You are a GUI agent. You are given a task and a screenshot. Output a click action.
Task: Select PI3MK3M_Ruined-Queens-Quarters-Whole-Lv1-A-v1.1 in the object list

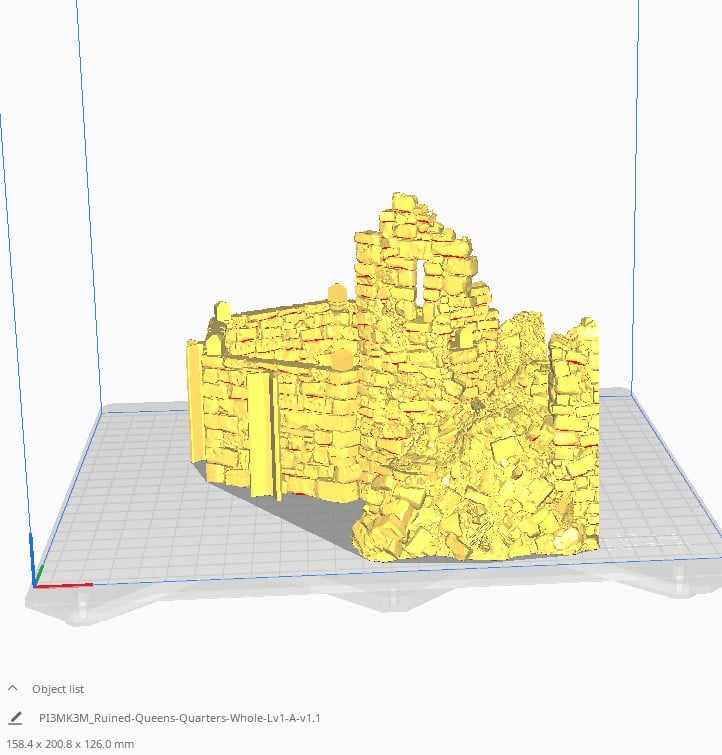click(x=180, y=718)
